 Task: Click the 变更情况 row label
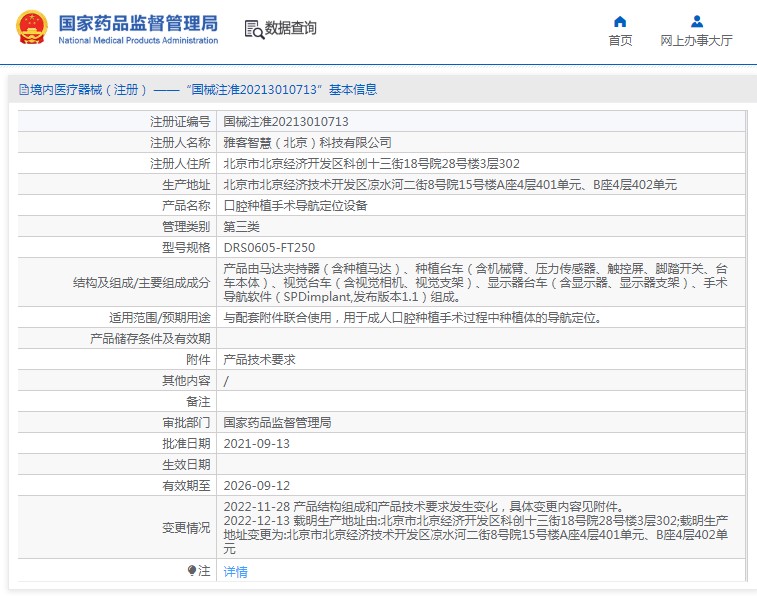(186, 527)
